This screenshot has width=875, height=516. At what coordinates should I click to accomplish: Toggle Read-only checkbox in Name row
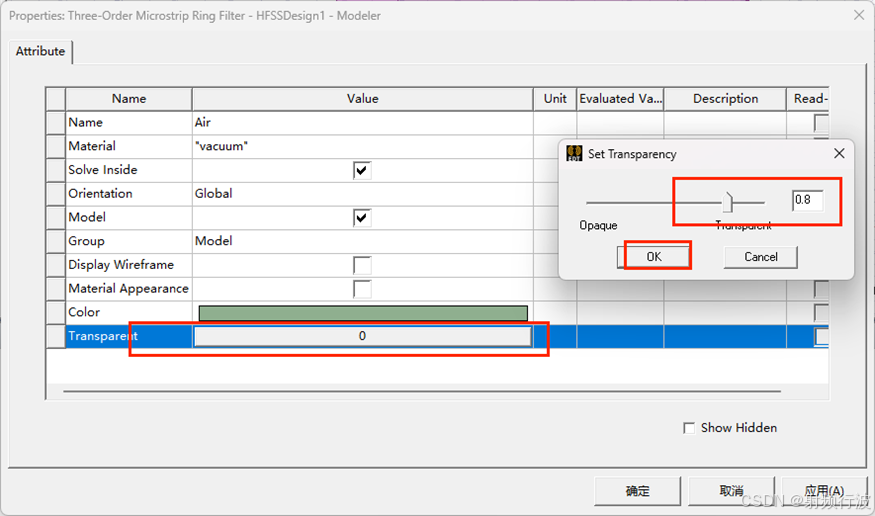[821, 123]
